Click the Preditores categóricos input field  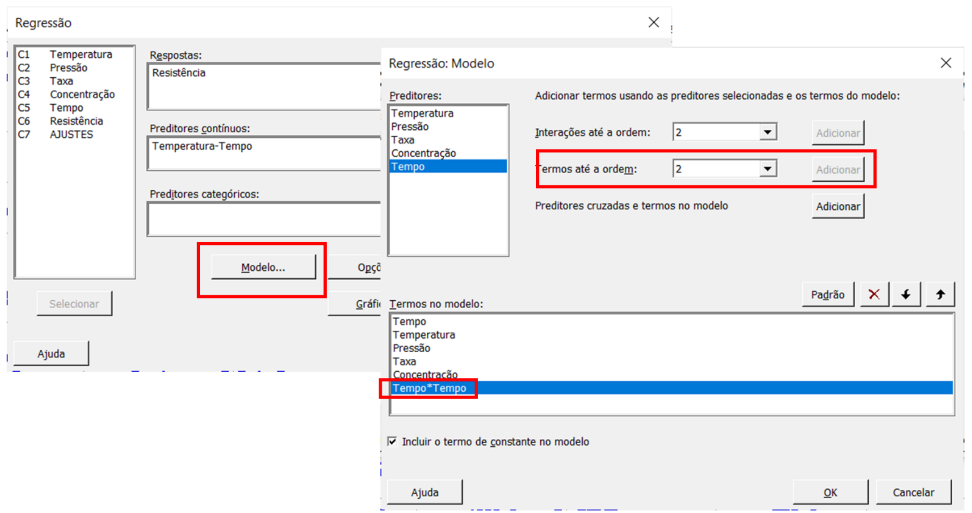264,219
